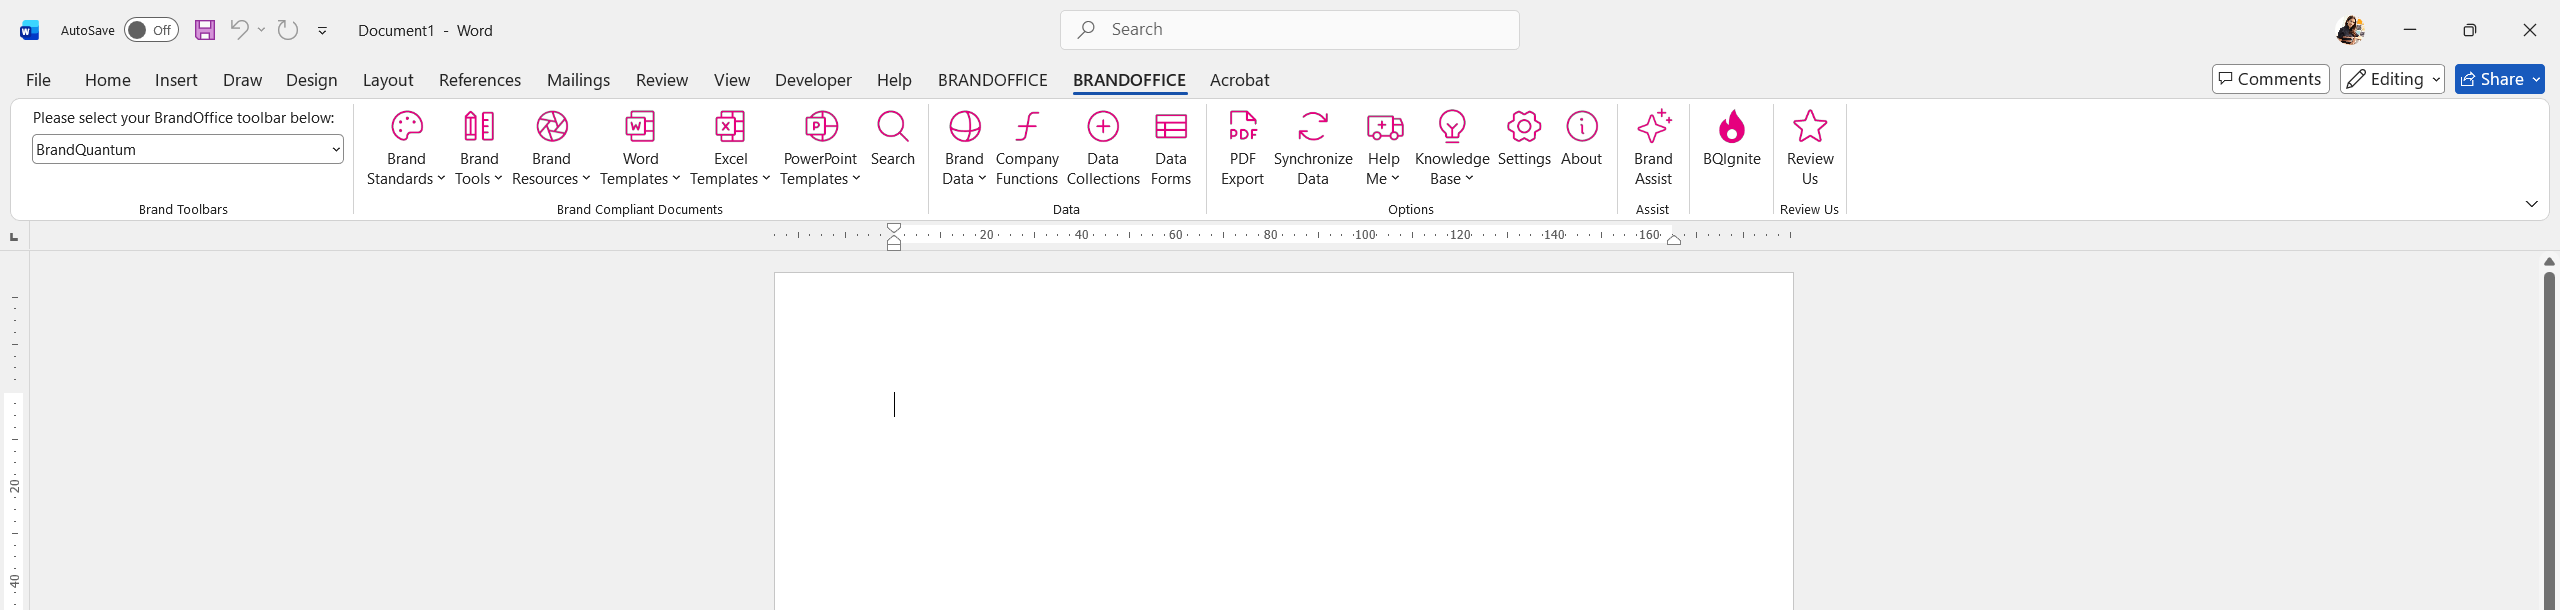Screen dimensions: 2560x610
Task: Click inside the blank document page
Action: click(x=1283, y=440)
